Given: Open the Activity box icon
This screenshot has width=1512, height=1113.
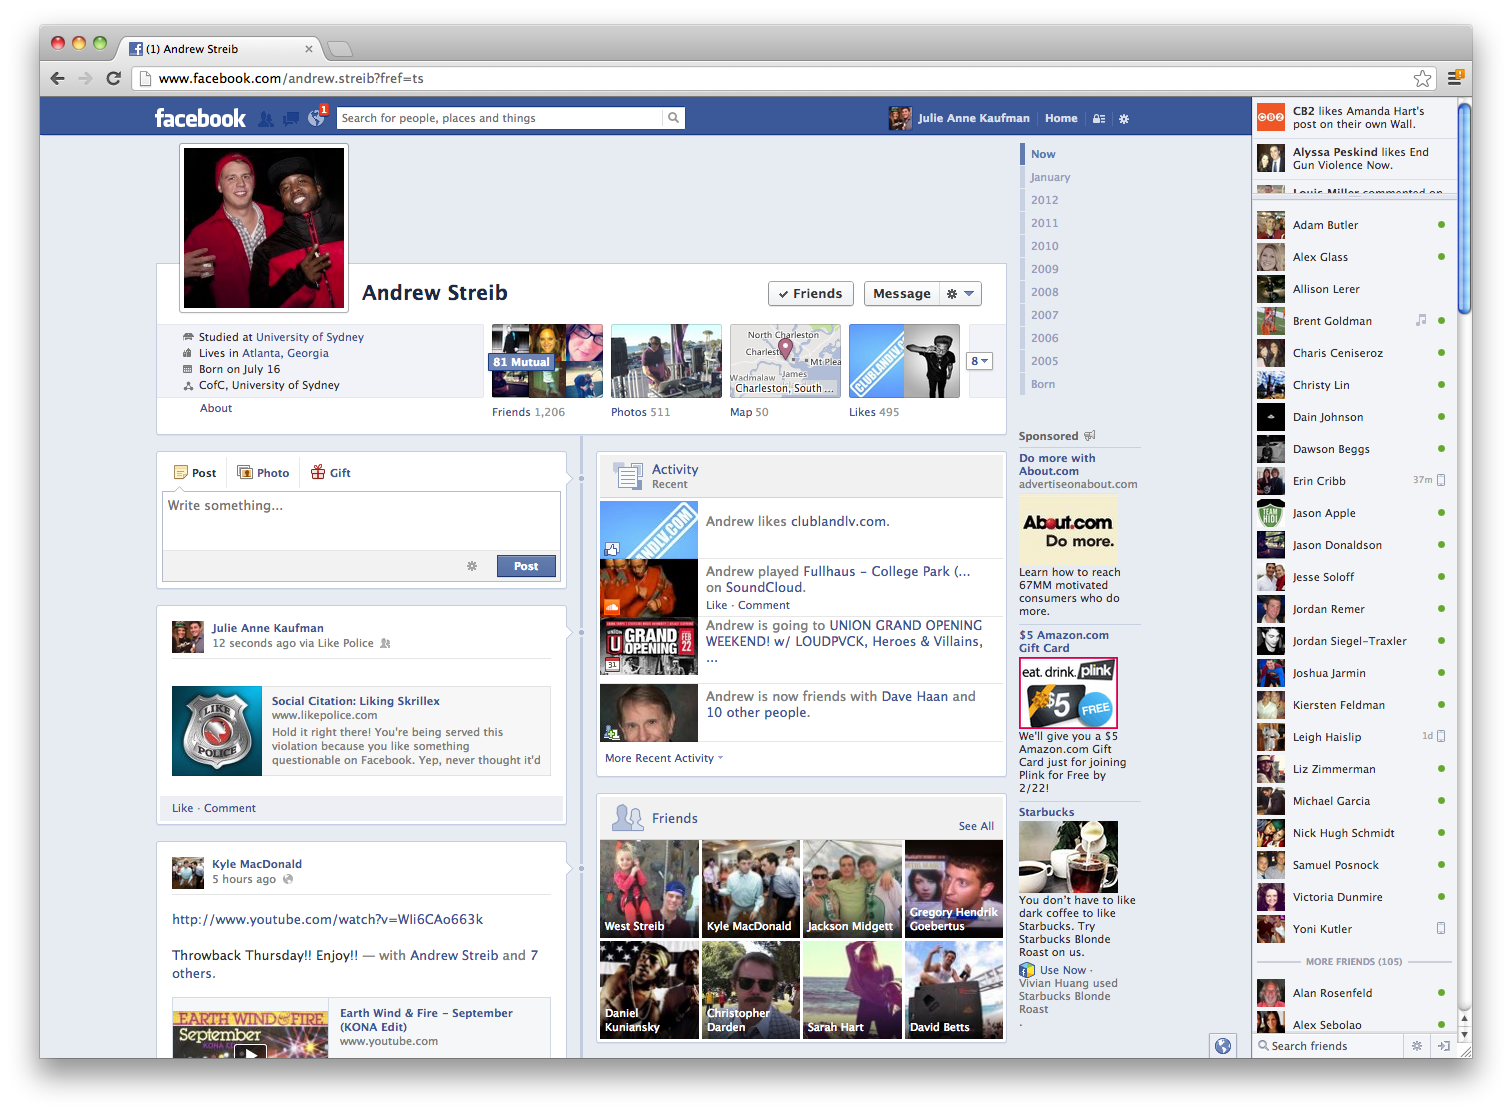Looking at the screenshot, I should [x=628, y=476].
